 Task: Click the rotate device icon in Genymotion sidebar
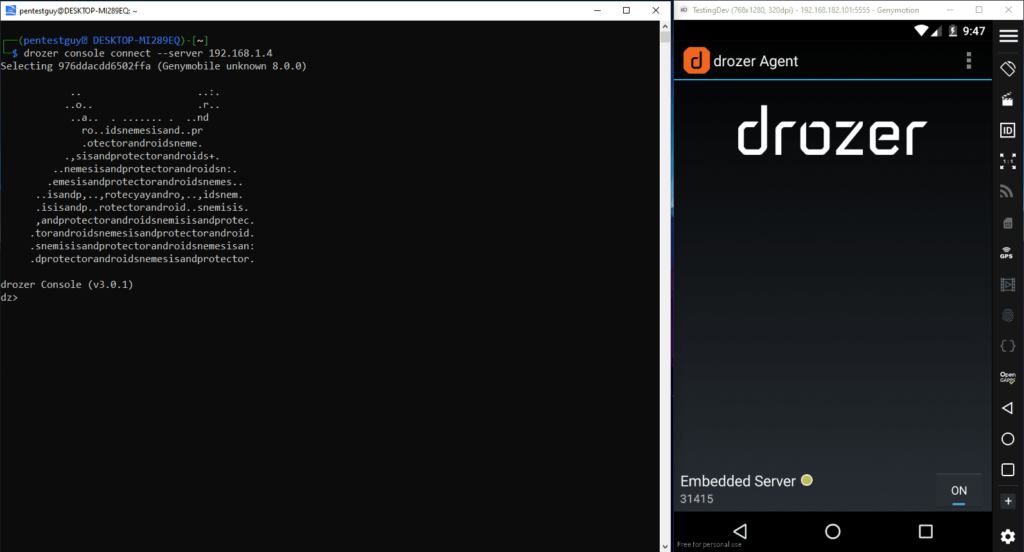[x=1008, y=68]
